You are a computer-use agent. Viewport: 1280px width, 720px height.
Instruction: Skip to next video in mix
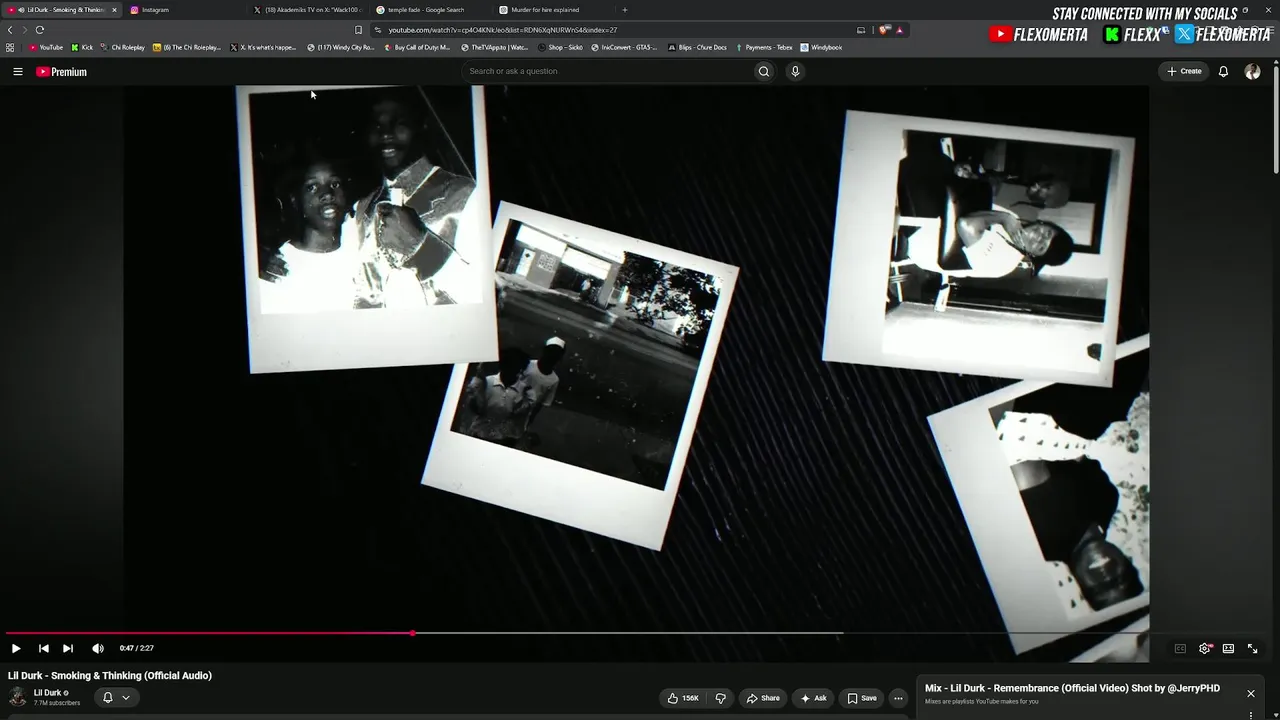(x=68, y=648)
